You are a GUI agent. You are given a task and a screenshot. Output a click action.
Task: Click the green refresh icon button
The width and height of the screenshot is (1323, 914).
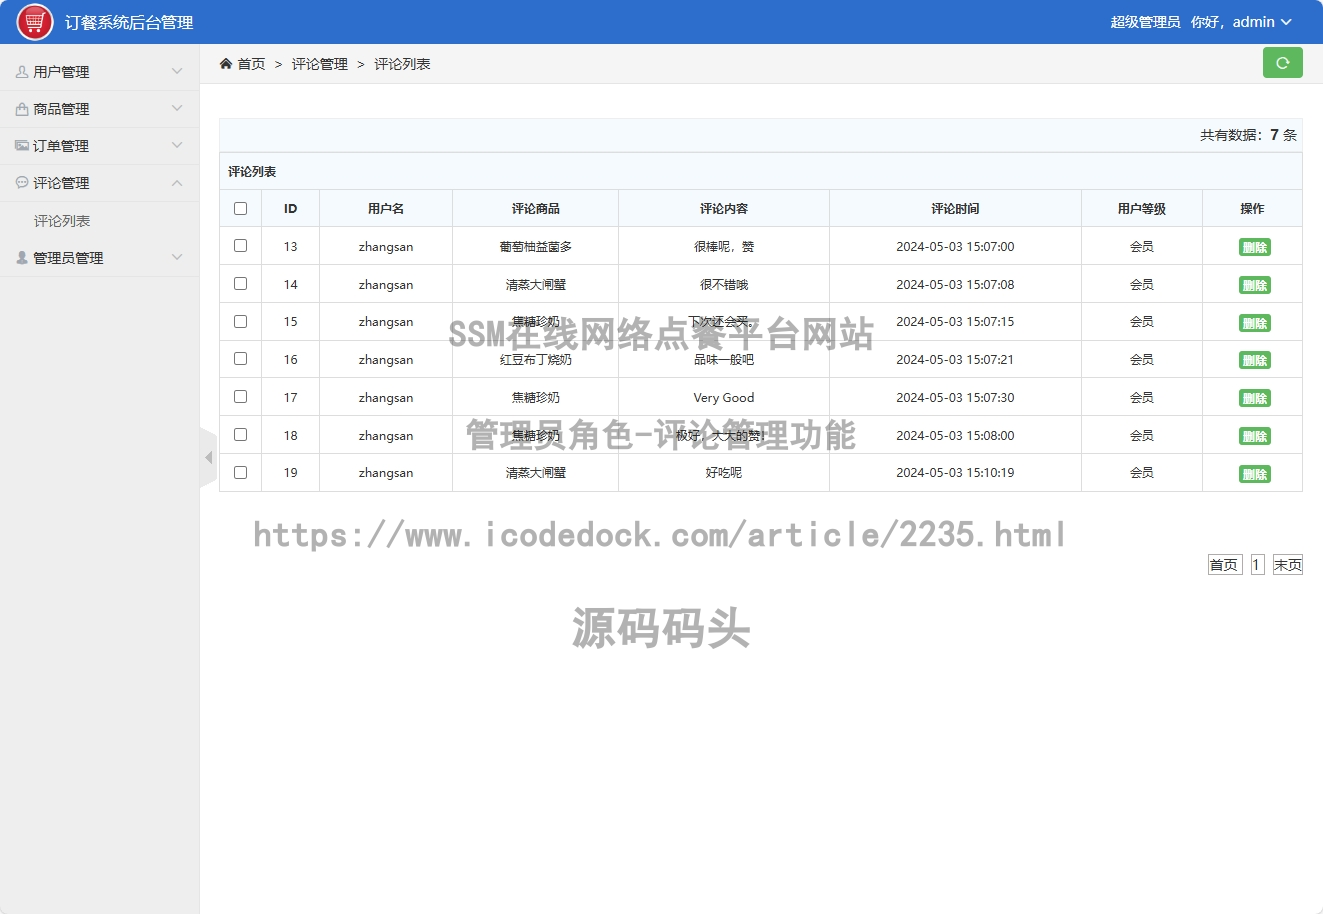(1283, 63)
